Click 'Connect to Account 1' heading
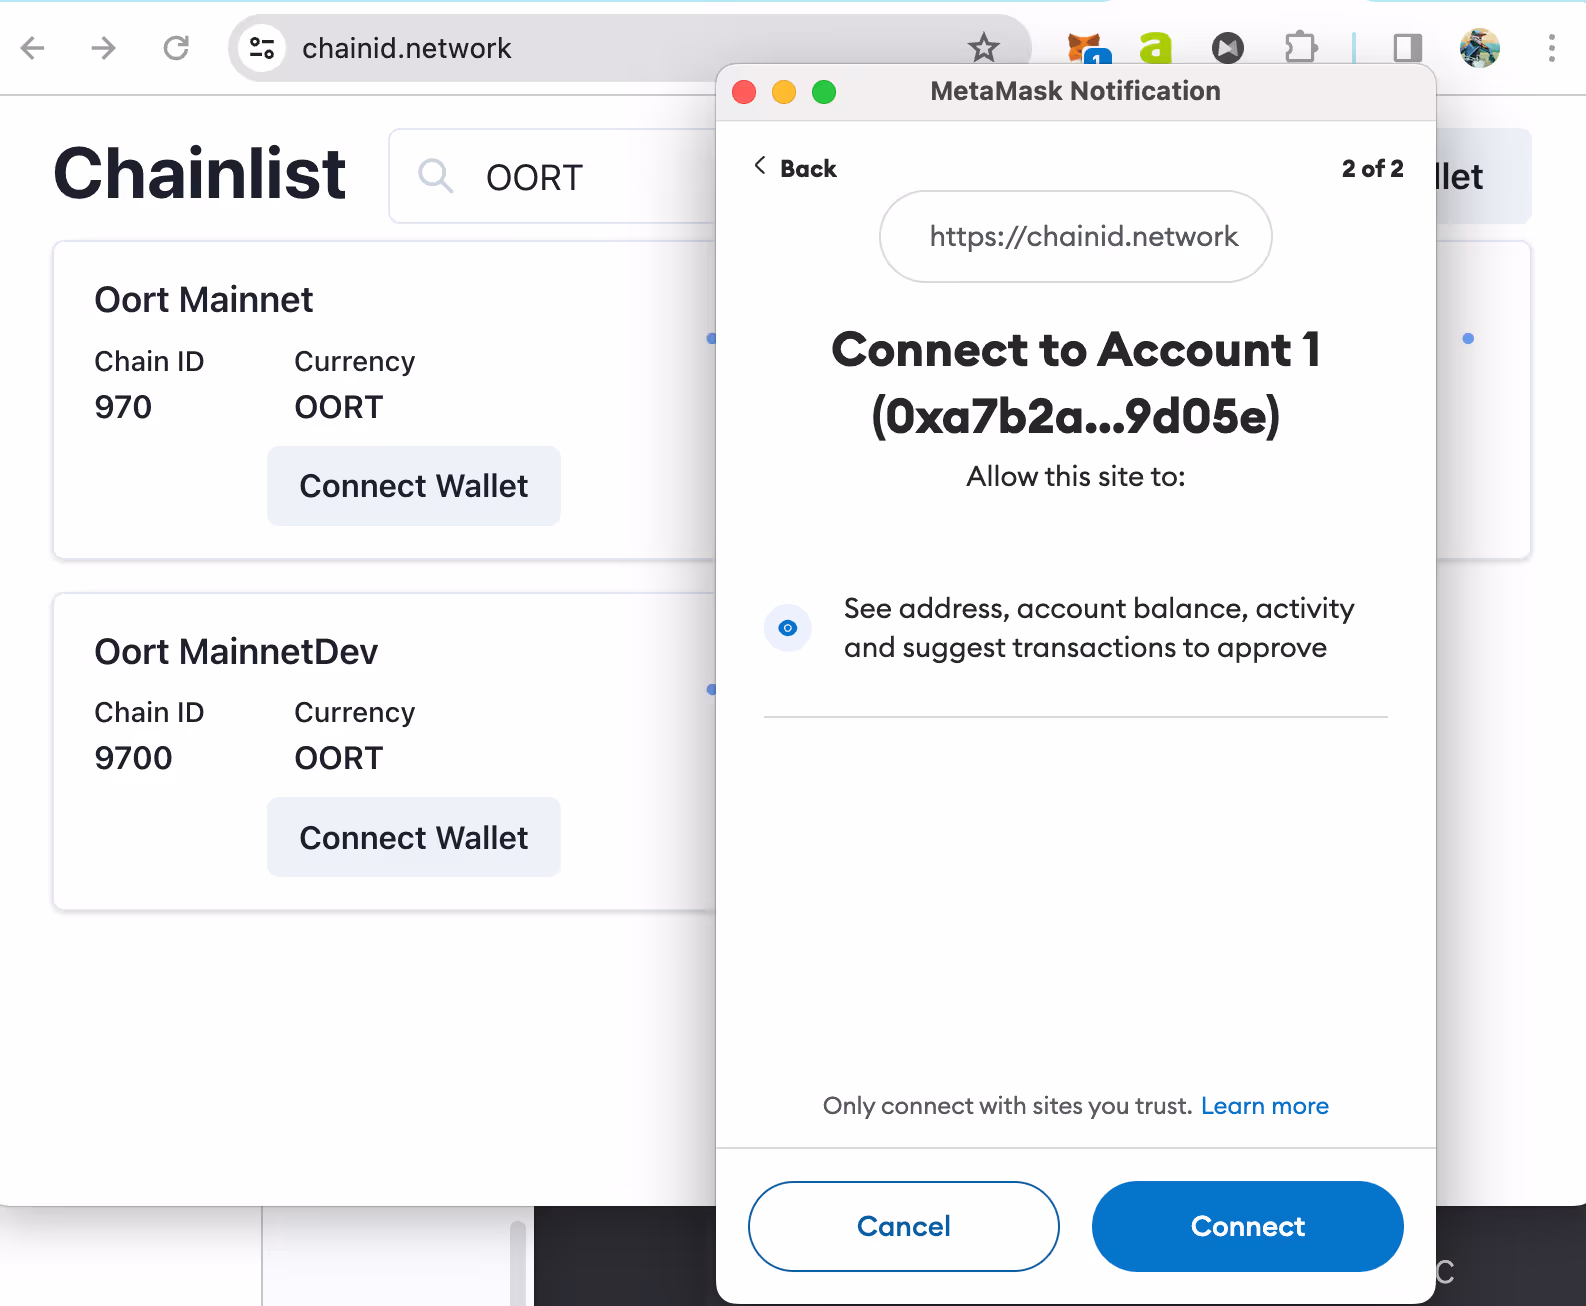Image resolution: width=1586 pixels, height=1306 pixels. [1076, 383]
